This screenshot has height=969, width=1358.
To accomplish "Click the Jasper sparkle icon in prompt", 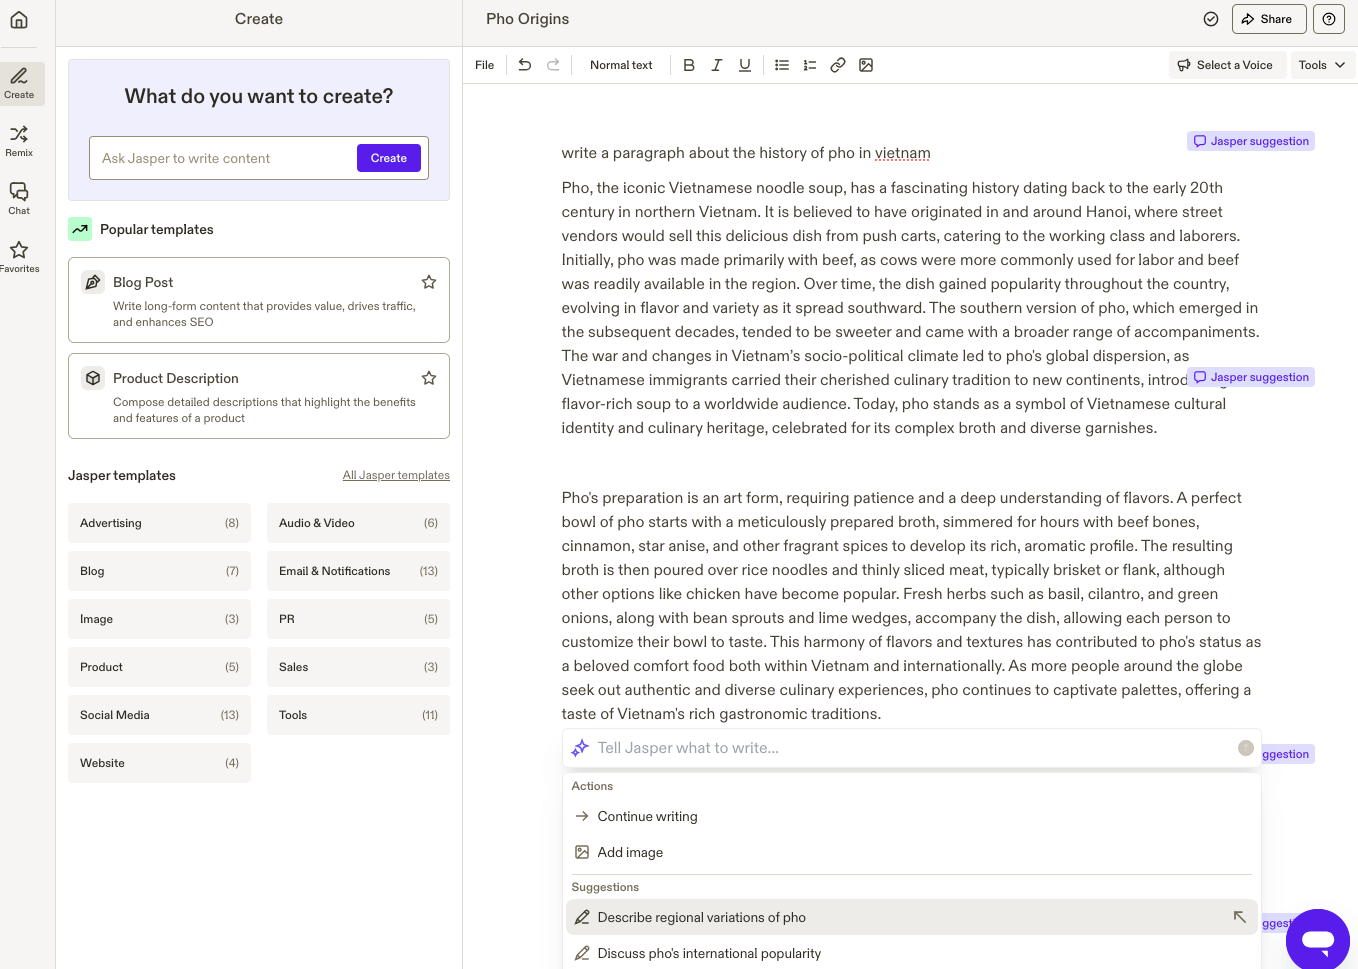I will [580, 748].
